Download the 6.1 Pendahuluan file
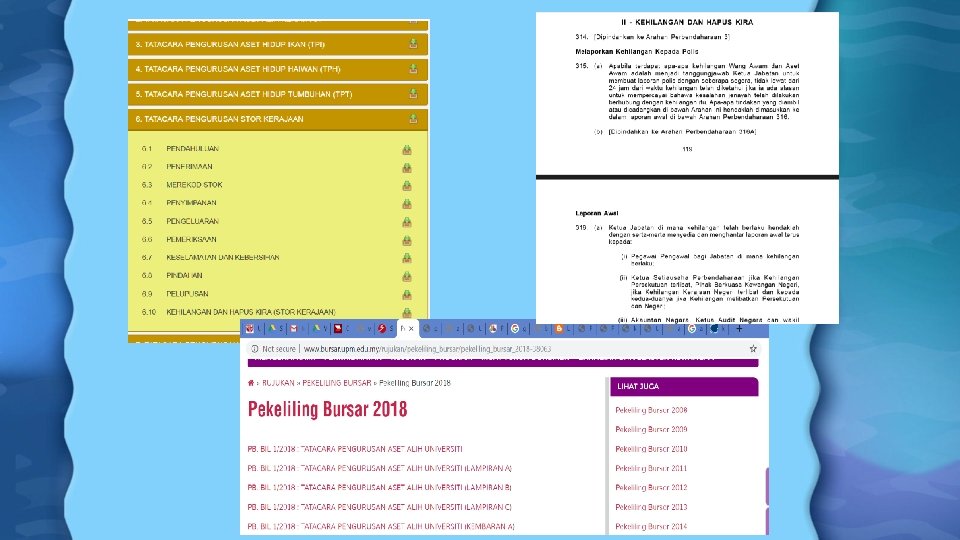The width and height of the screenshot is (960, 540). [407, 149]
